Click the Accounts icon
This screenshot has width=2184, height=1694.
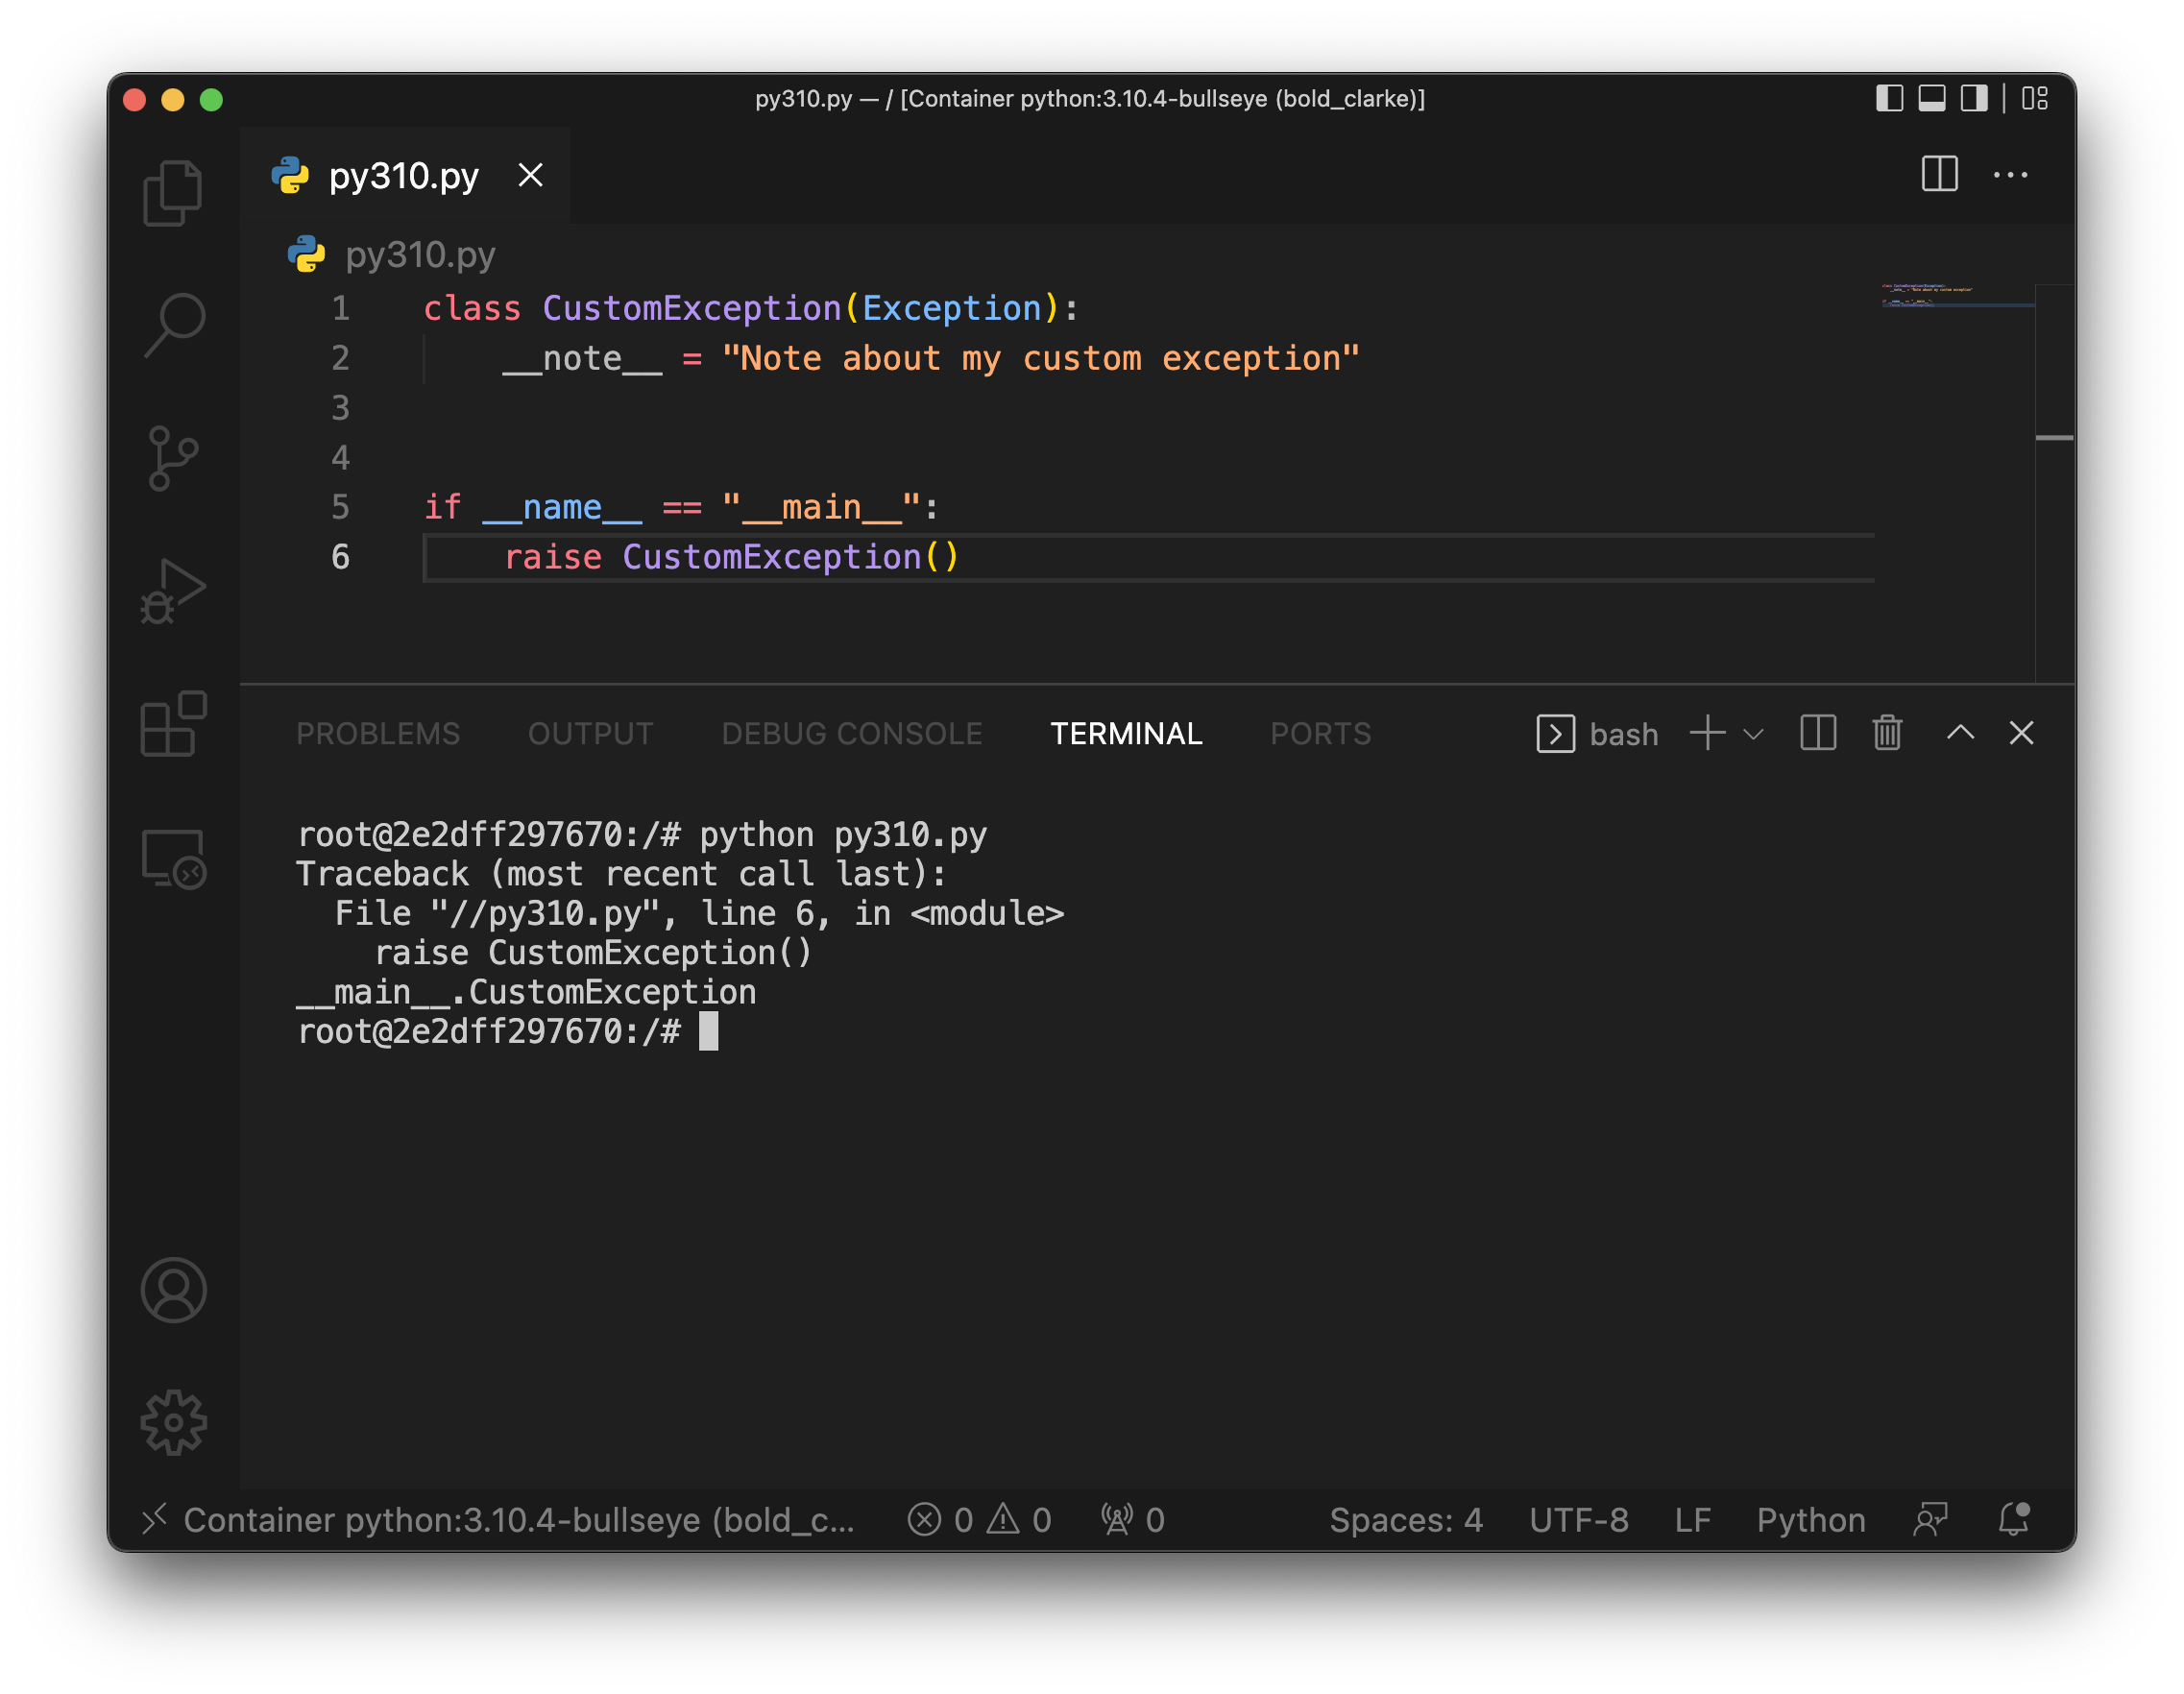click(173, 1290)
